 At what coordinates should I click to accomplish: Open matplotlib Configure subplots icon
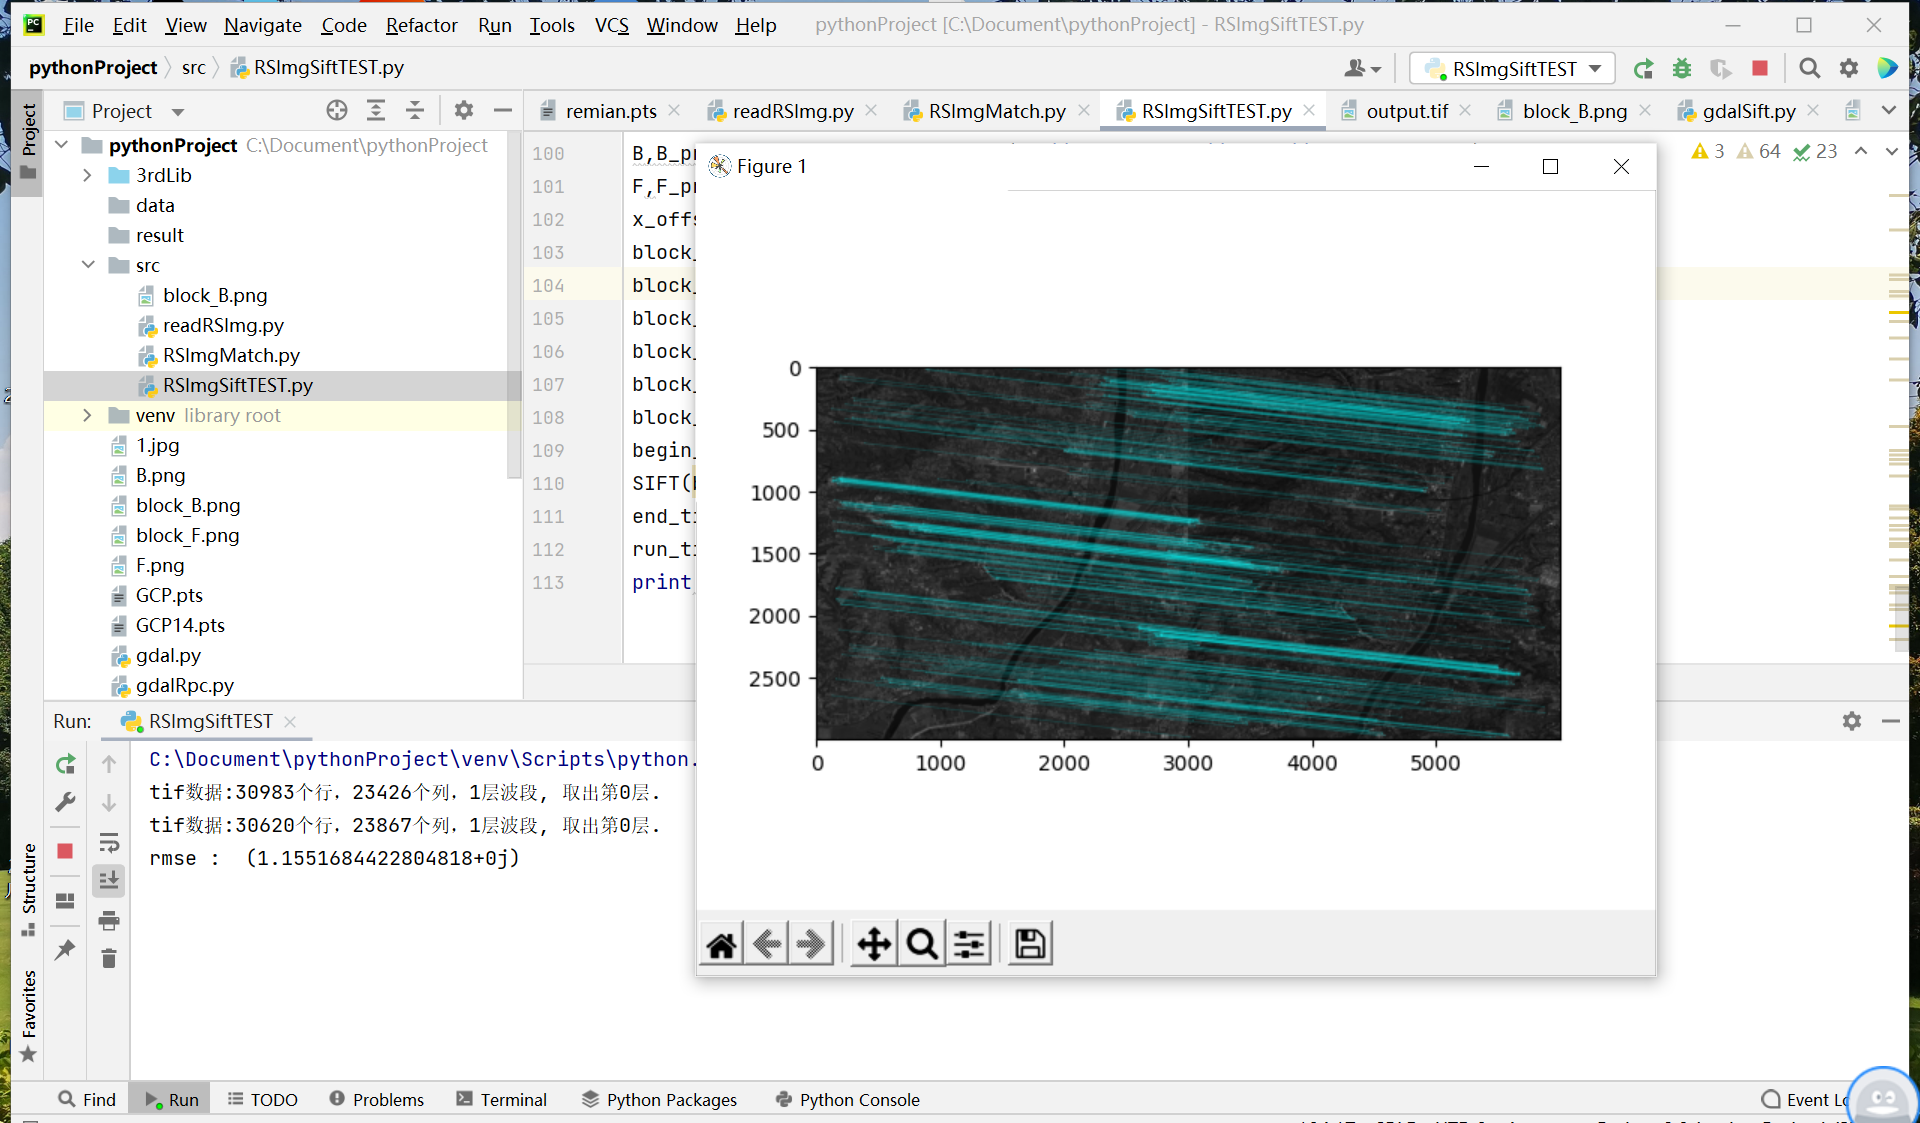pos(969,944)
